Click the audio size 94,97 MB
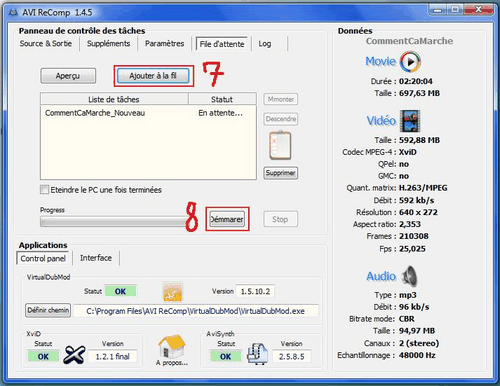Image resolution: width=500 pixels, height=386 pixels. [417, 331]
